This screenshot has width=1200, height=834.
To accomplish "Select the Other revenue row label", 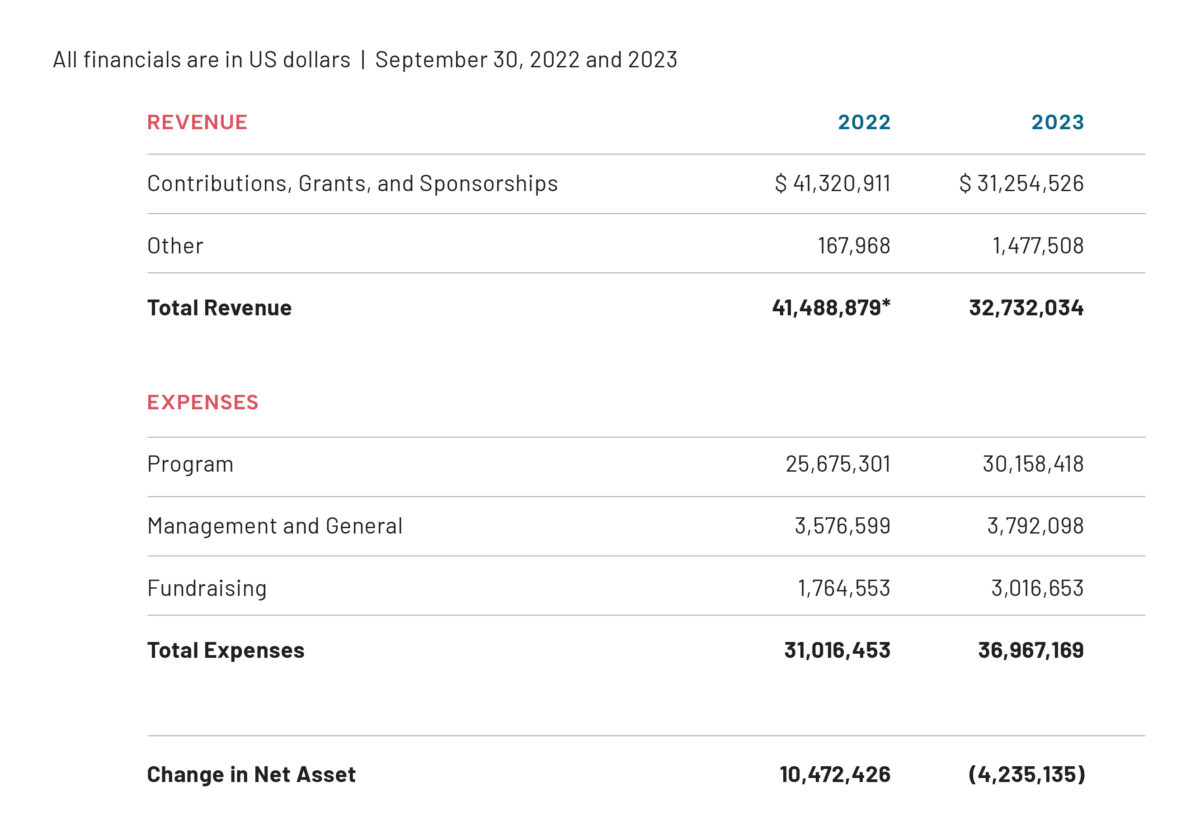I will tap(175, 246).
